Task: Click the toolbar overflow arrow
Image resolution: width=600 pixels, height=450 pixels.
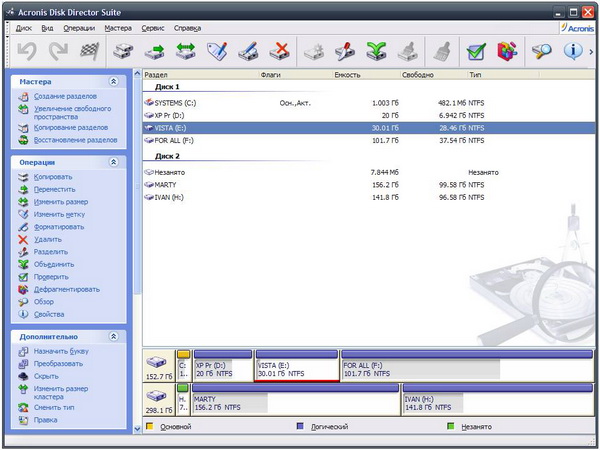Action: (x=591, y=52)
